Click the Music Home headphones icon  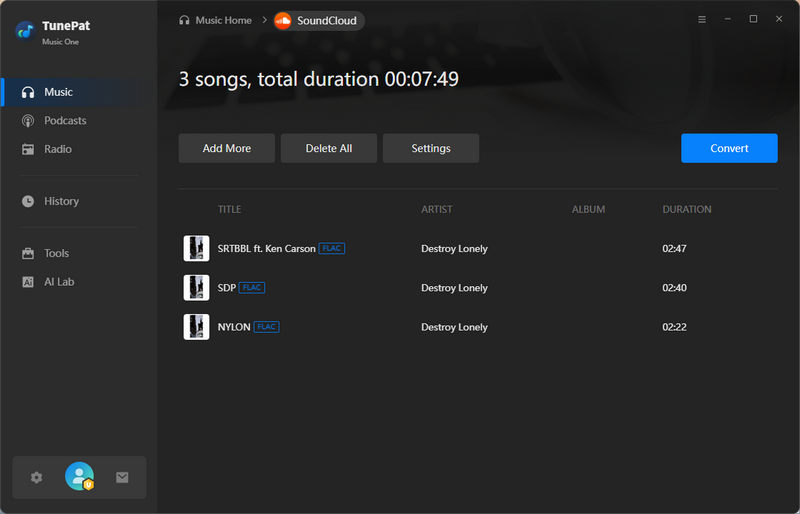(184, 20)
